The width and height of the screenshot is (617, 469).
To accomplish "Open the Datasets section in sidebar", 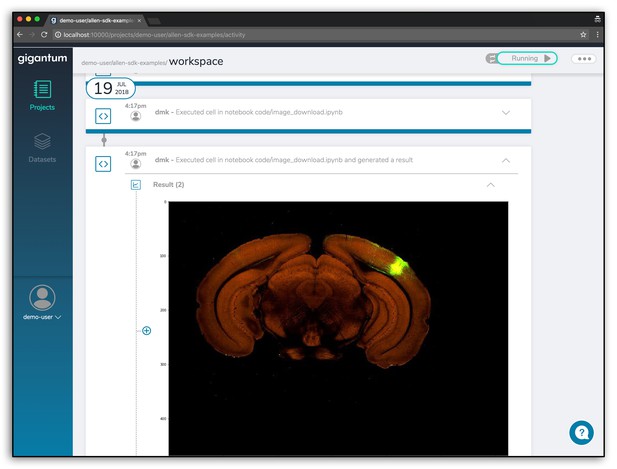I will [x=42, y=148].
